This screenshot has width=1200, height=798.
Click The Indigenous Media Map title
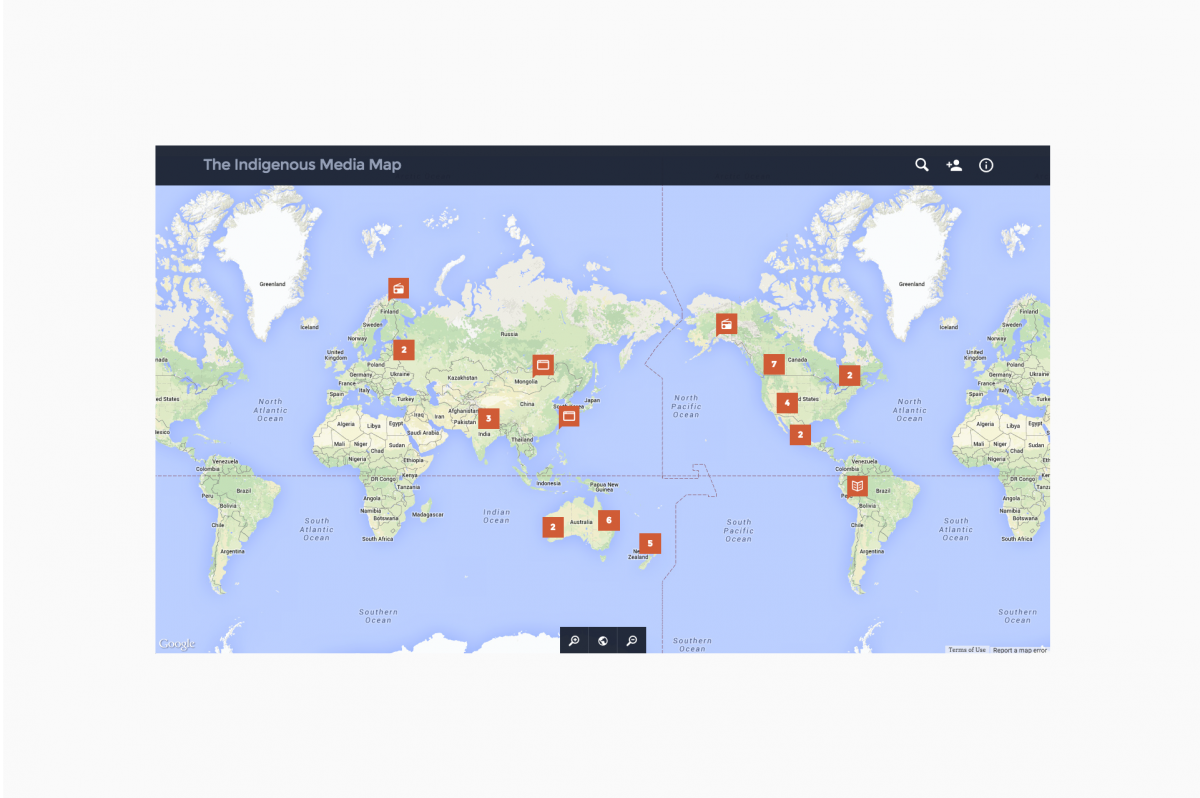(302, 165)
